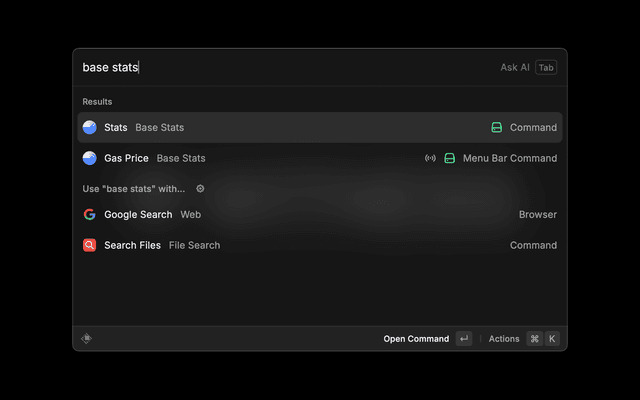
Task: Click the red Search Files icon
Action: coord(90,245)
